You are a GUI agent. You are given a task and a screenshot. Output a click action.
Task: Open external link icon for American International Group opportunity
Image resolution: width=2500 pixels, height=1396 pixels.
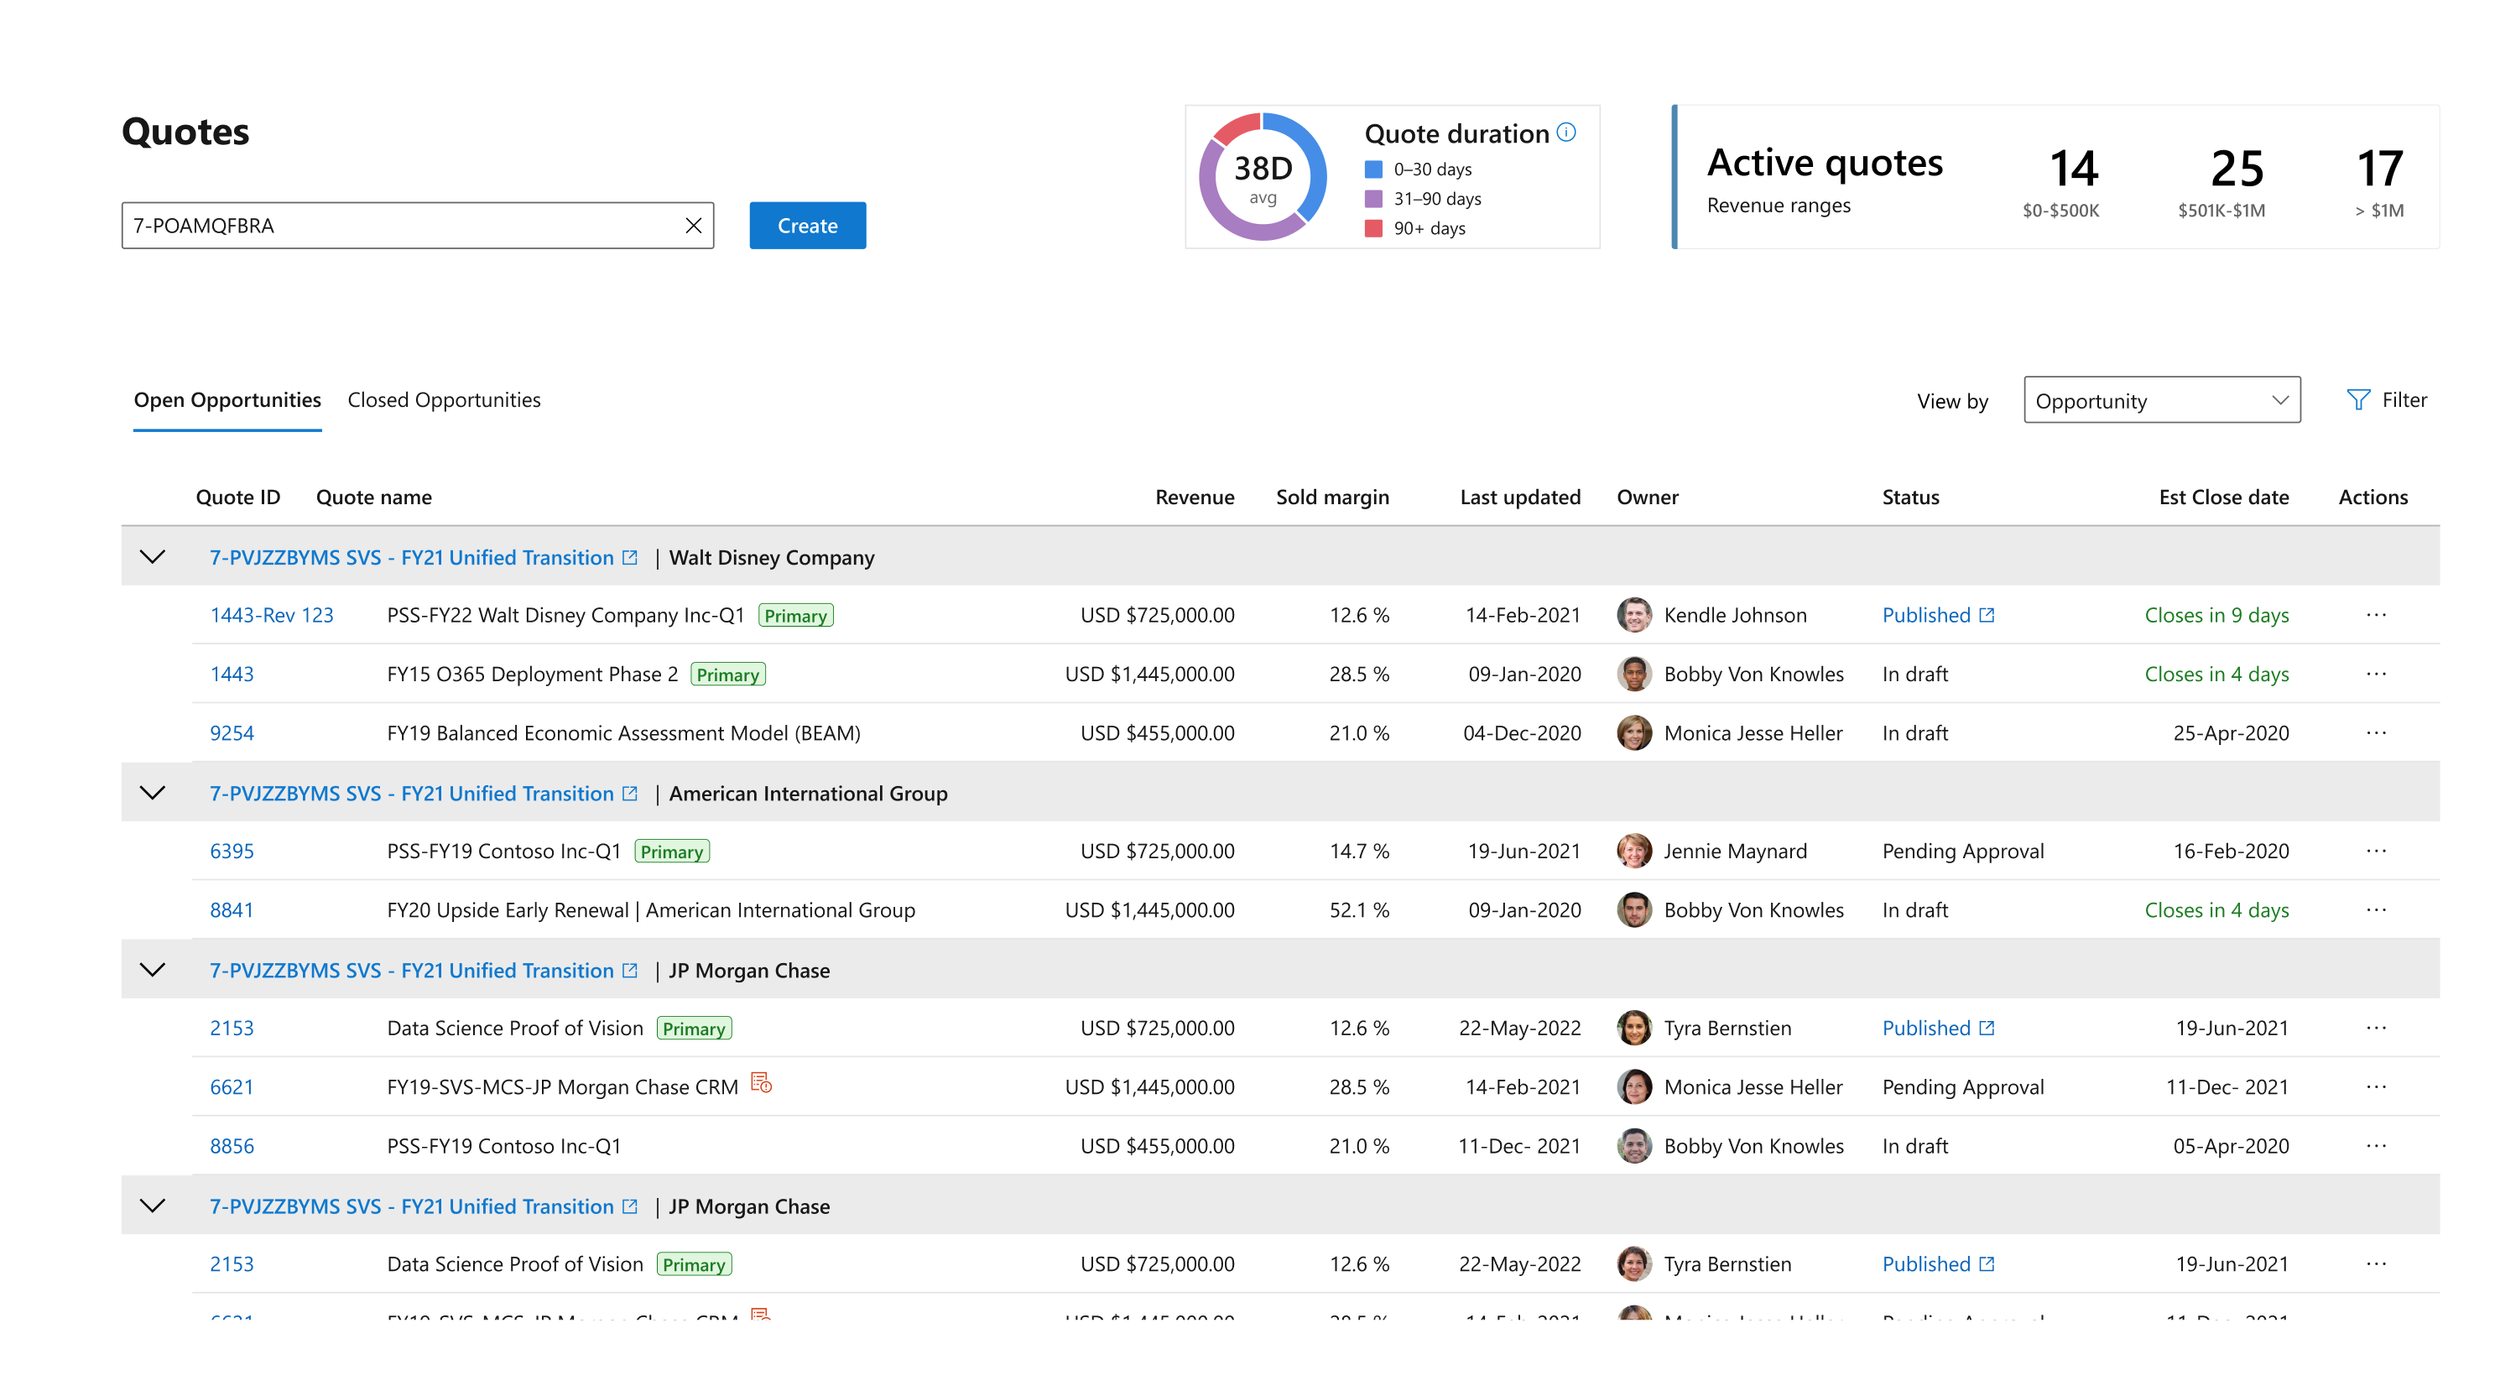630,793
